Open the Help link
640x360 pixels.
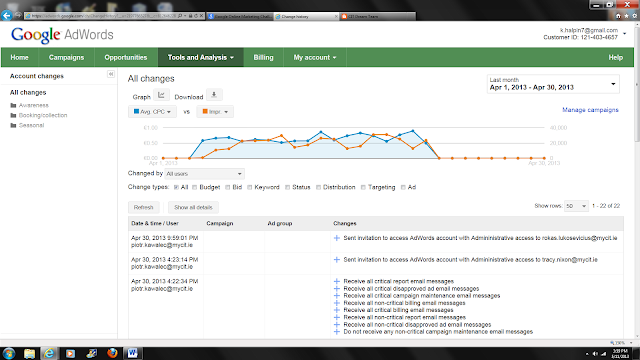(616, 58)
